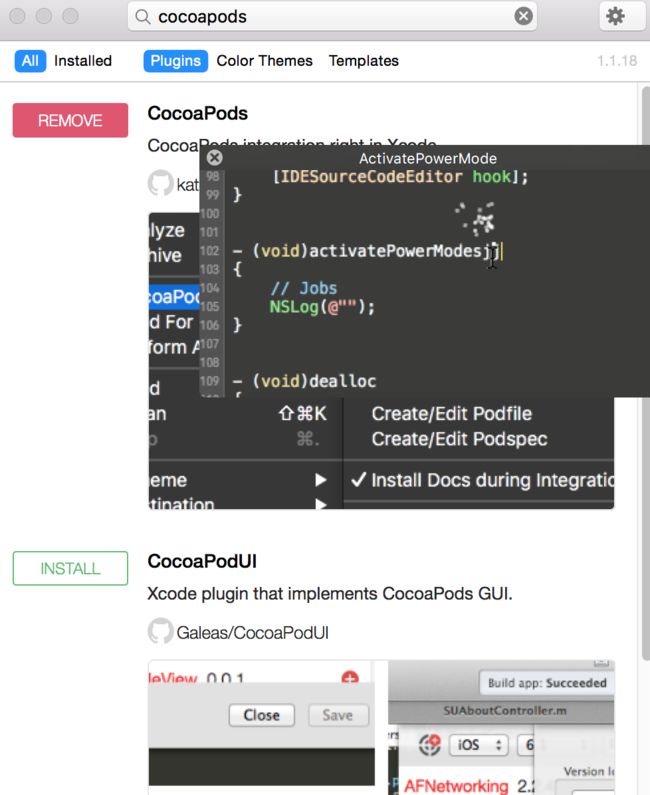Click SUAboutController.m tab in screenshot

[504, 710]
